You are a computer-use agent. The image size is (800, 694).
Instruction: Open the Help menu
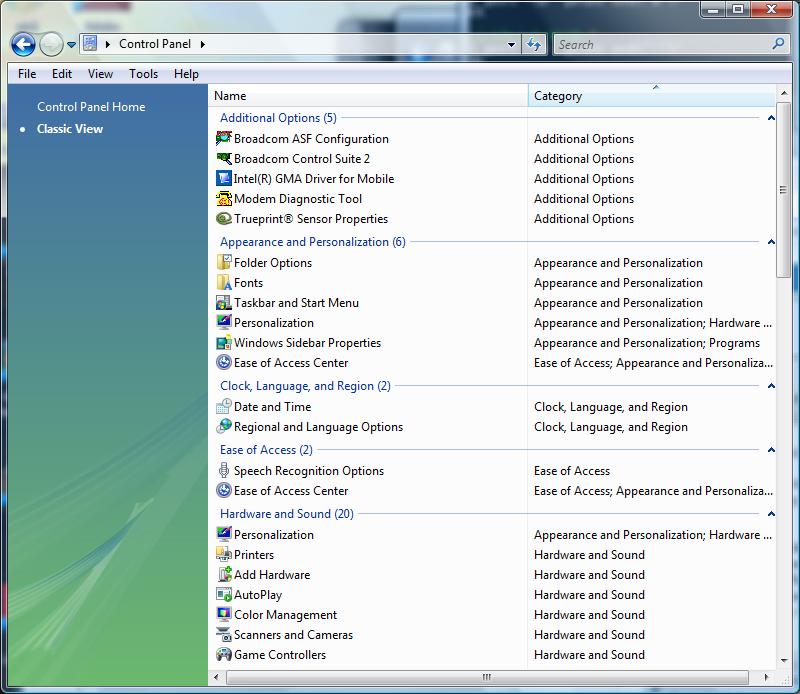(x=186, y=74)
